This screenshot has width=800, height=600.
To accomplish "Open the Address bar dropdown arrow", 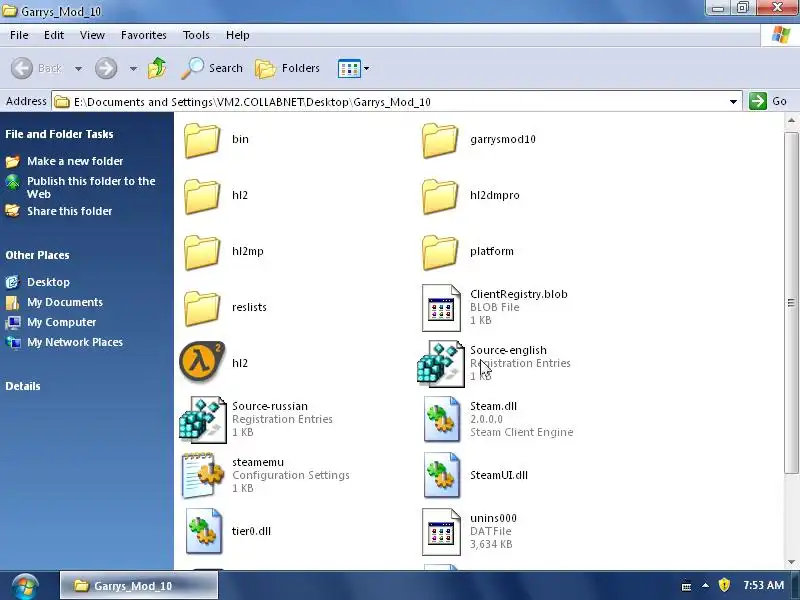I will click(733, 102).
